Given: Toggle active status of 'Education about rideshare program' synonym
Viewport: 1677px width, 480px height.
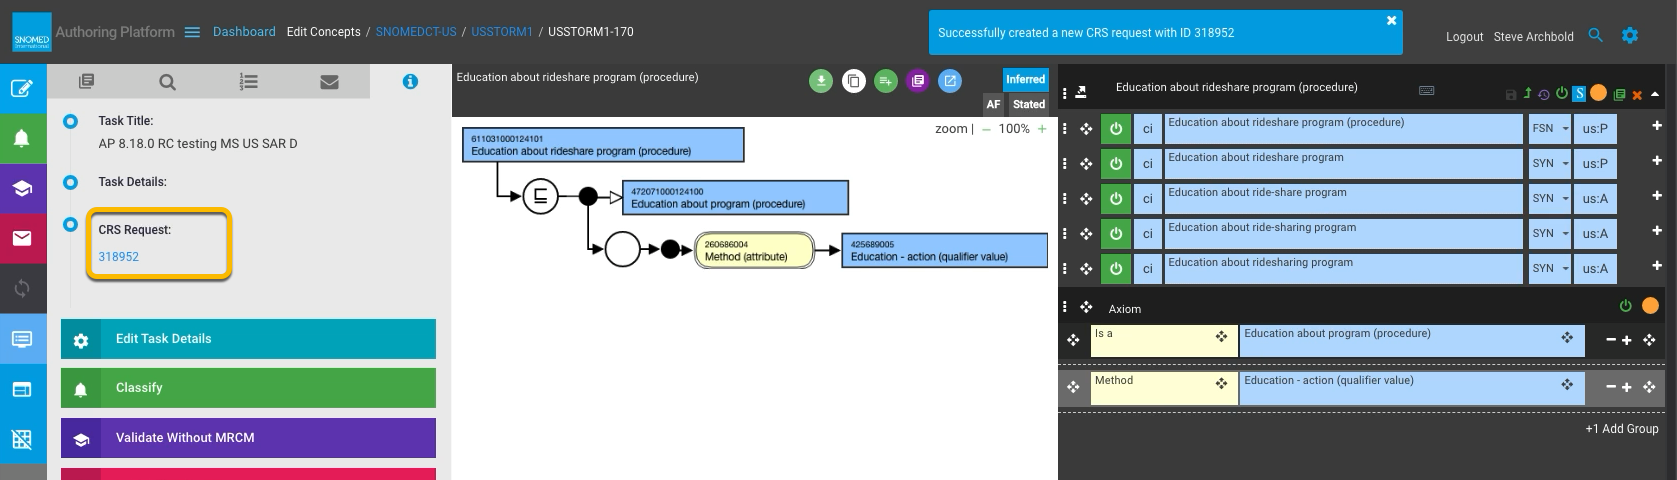Looking at the screenshot, I should [1116, 163].
